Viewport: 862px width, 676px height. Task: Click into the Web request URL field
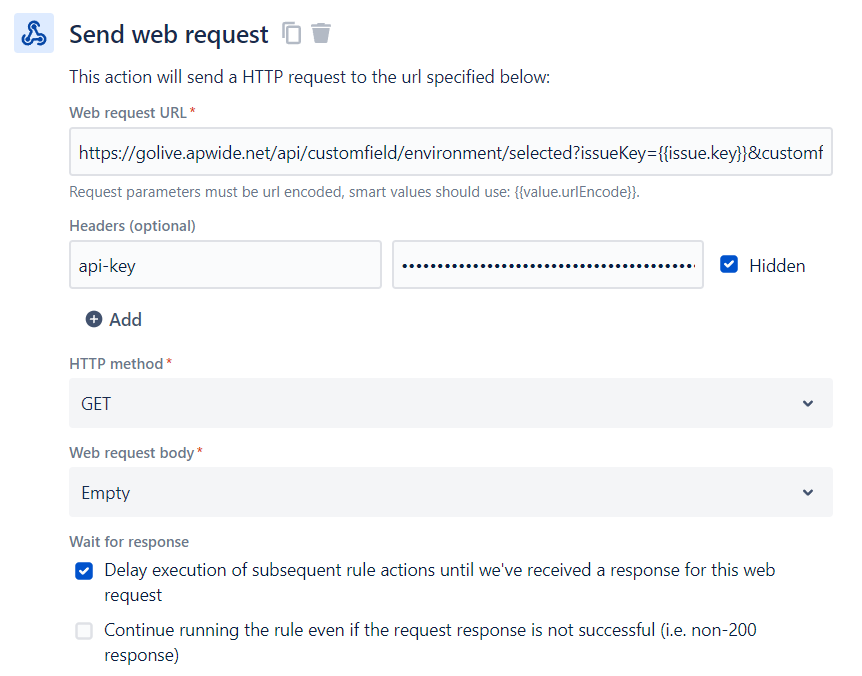click(x=450, y=152)
